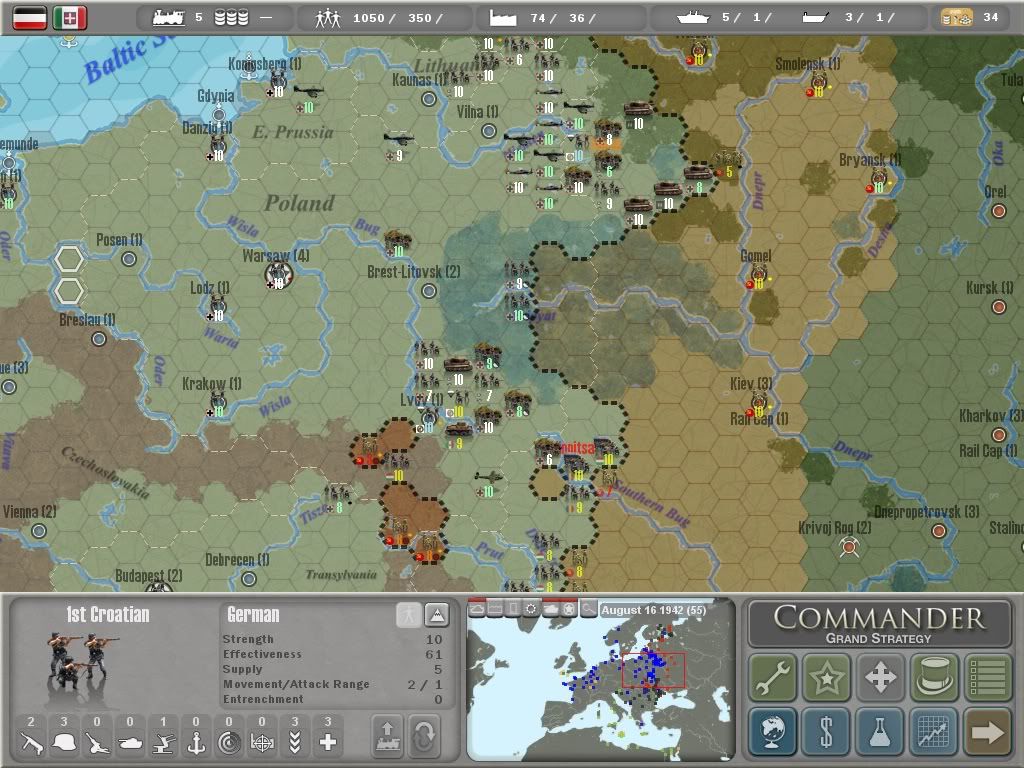Select the Breslau city marker
This screenshot has width=1024, height=768.
99,339
